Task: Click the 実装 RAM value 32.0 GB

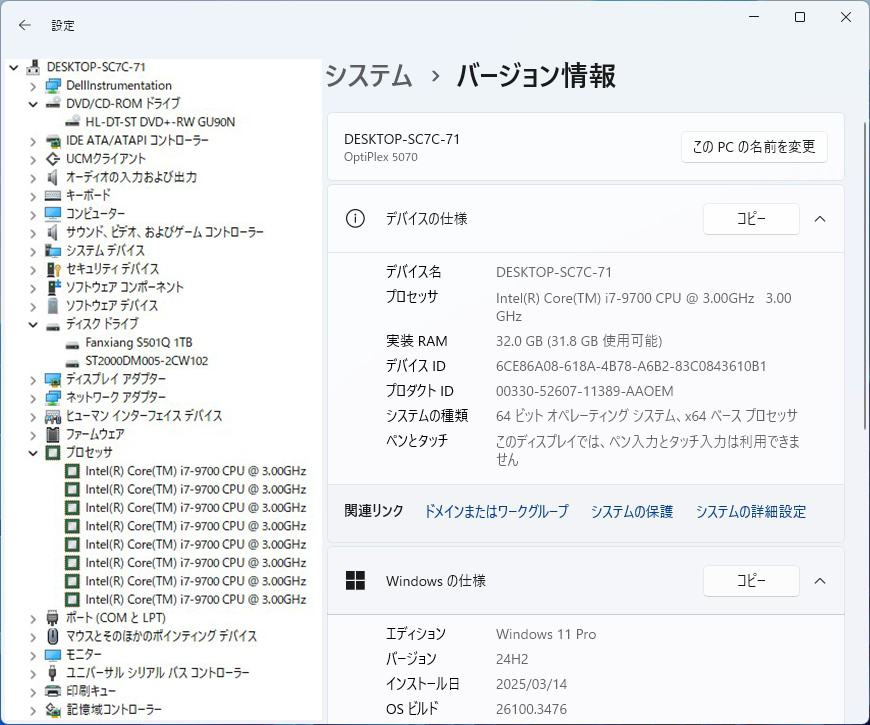Action: pos(579,341)
